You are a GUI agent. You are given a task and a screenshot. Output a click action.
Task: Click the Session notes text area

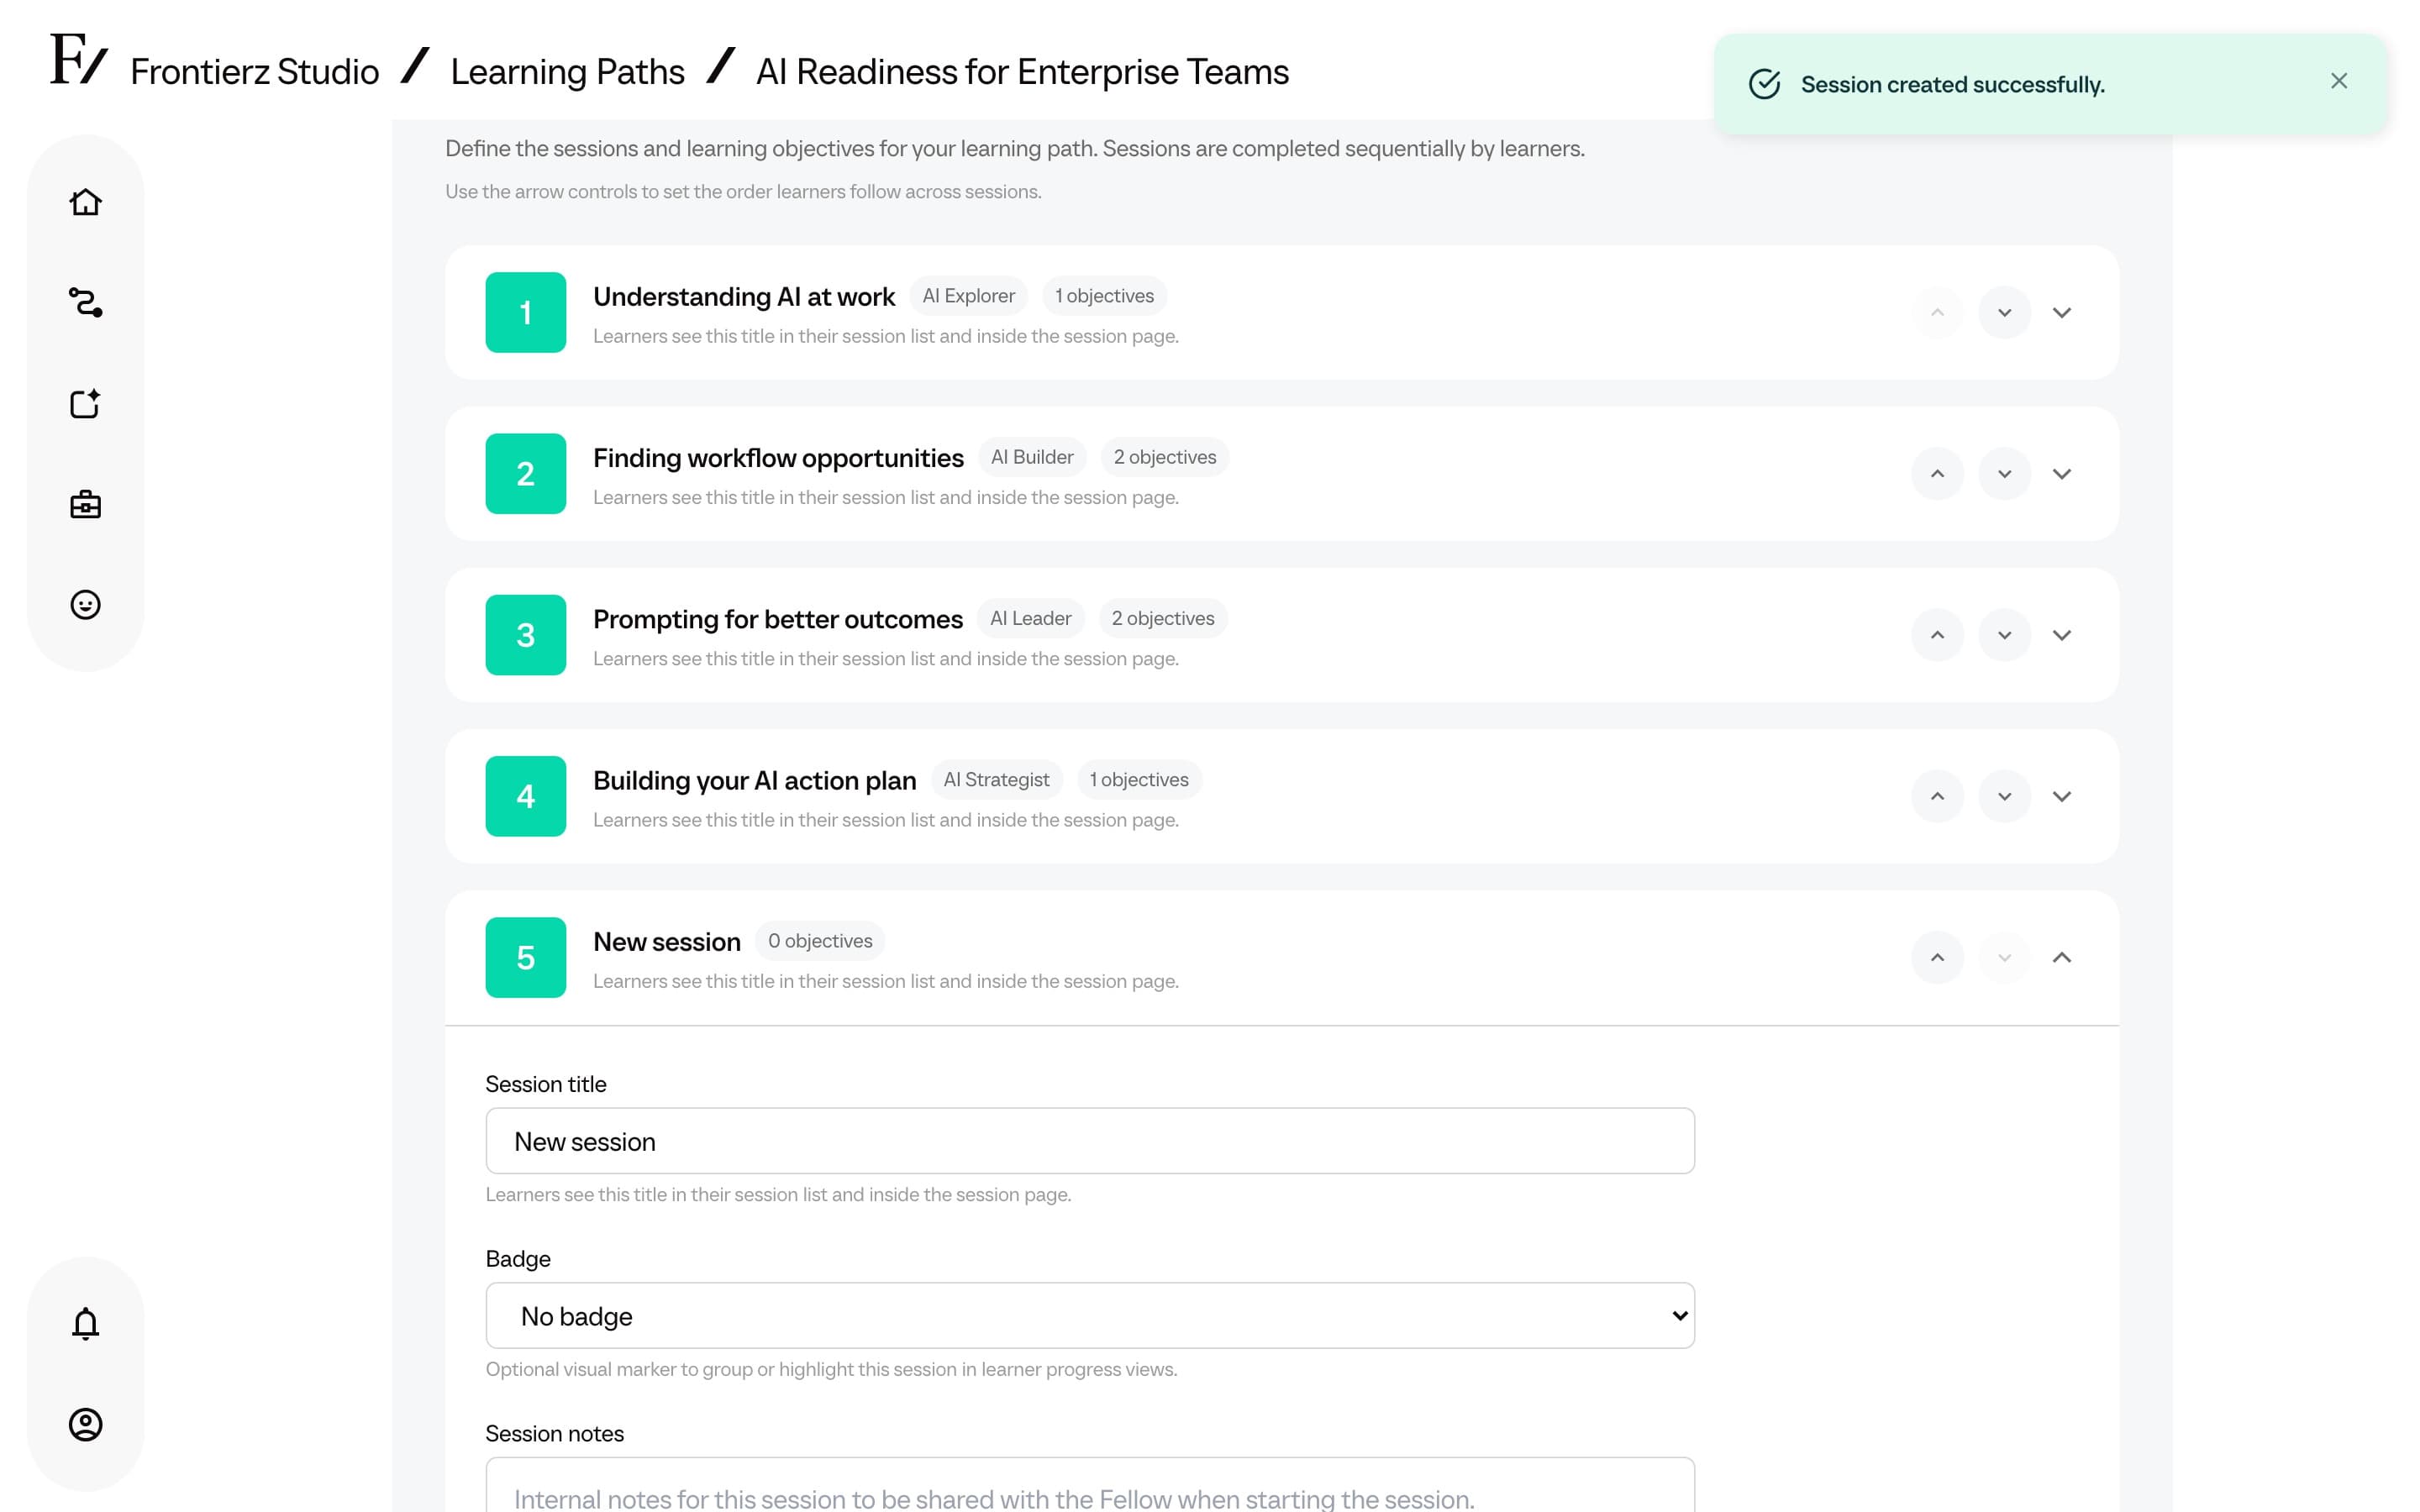click(1090, 1485)
